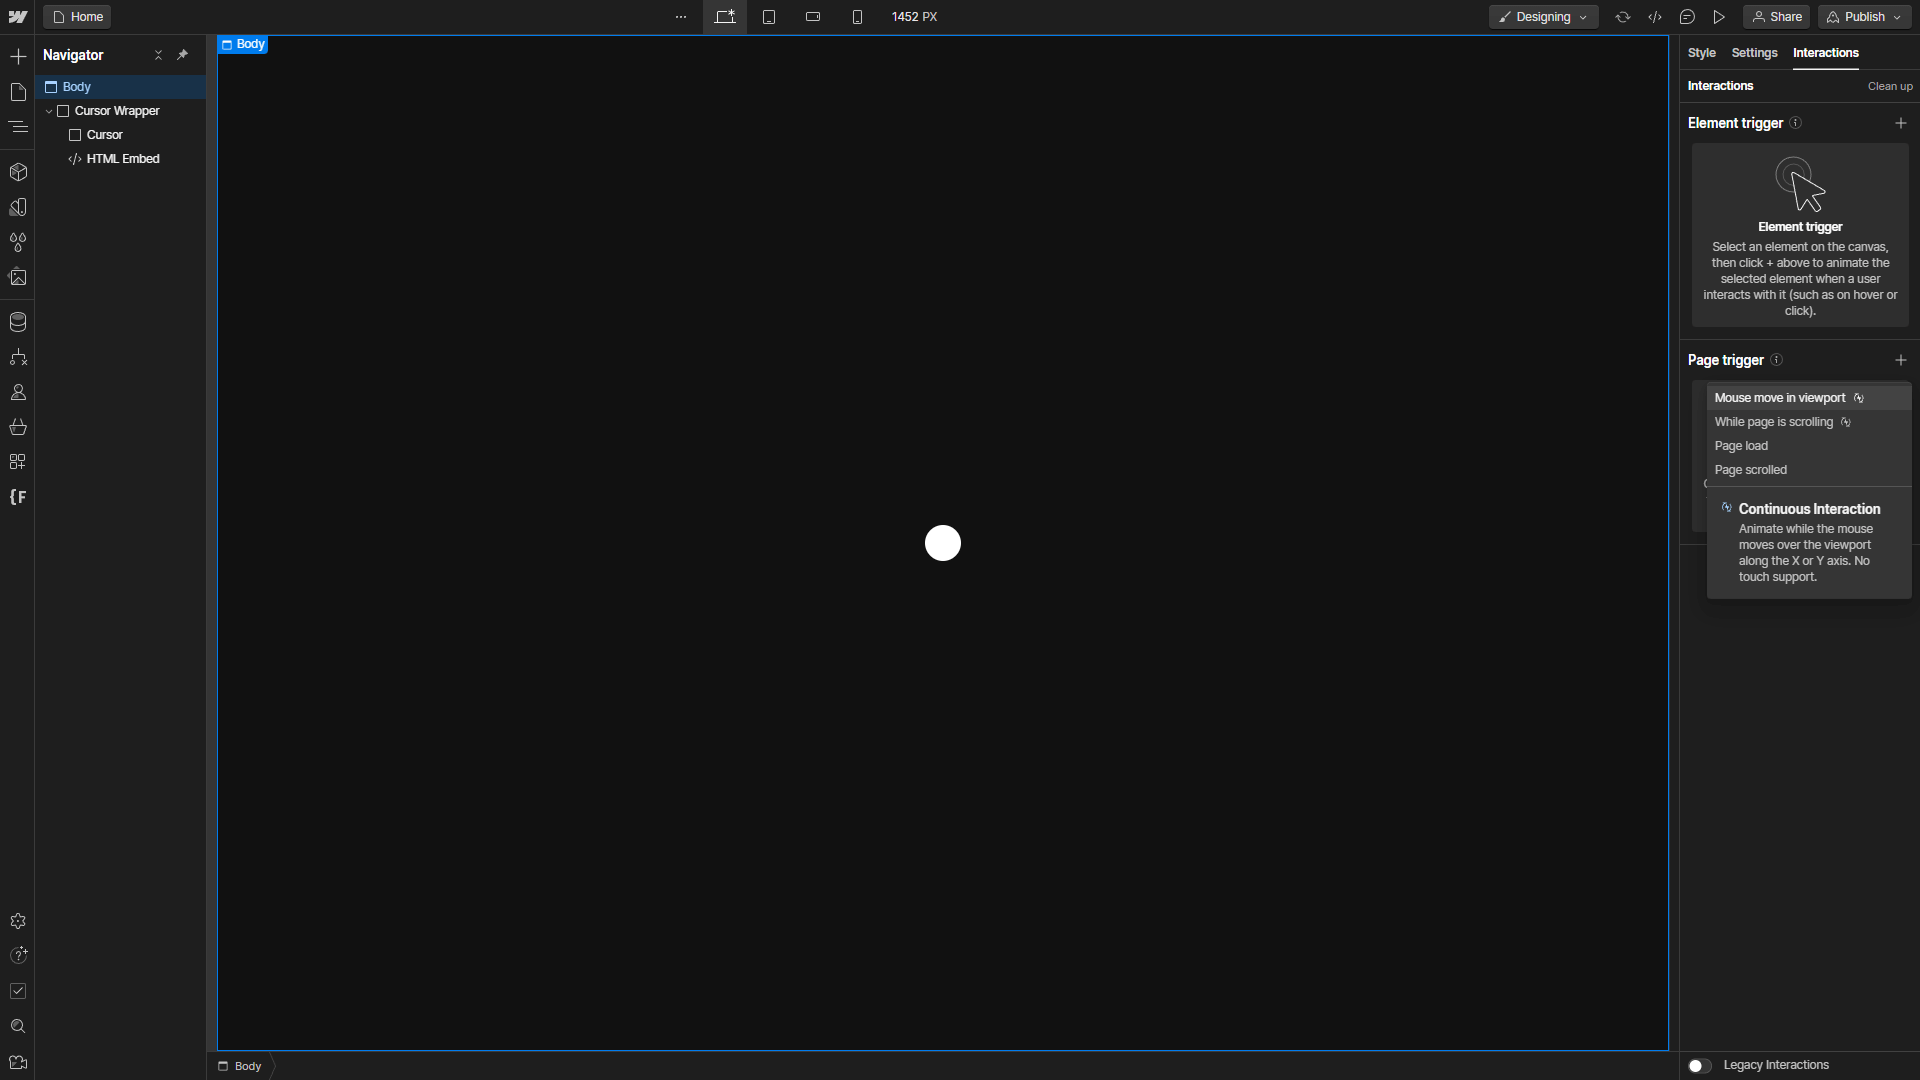1920x1080 pixels.
Task: Click Clean up interactions link
Action: click(x=1889, y=86)
